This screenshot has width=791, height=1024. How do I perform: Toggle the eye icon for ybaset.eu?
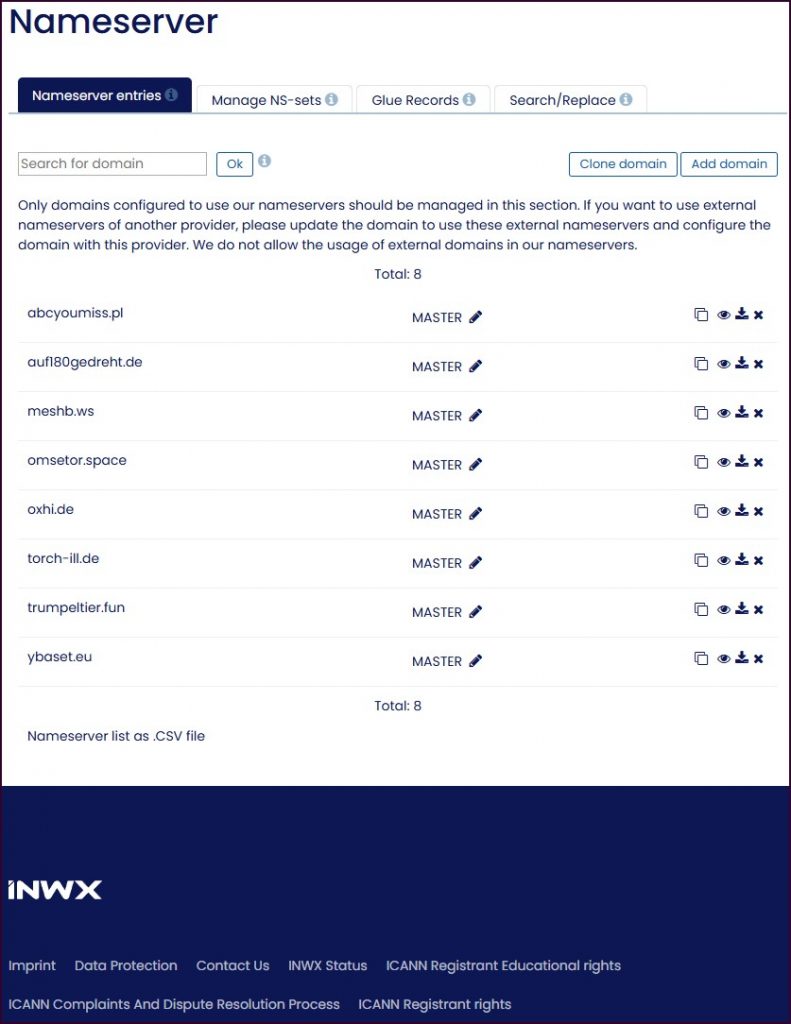(x=724, y=658)
